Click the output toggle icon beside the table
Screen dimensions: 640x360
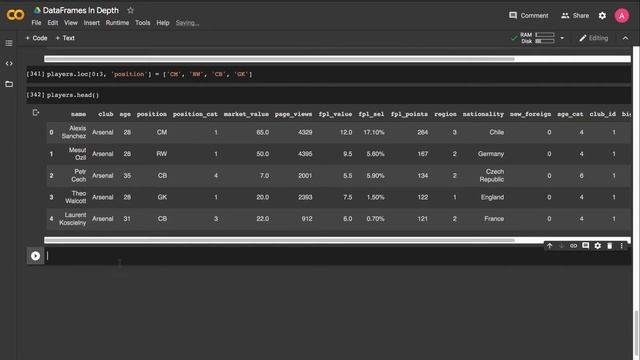tap(36, 113)
